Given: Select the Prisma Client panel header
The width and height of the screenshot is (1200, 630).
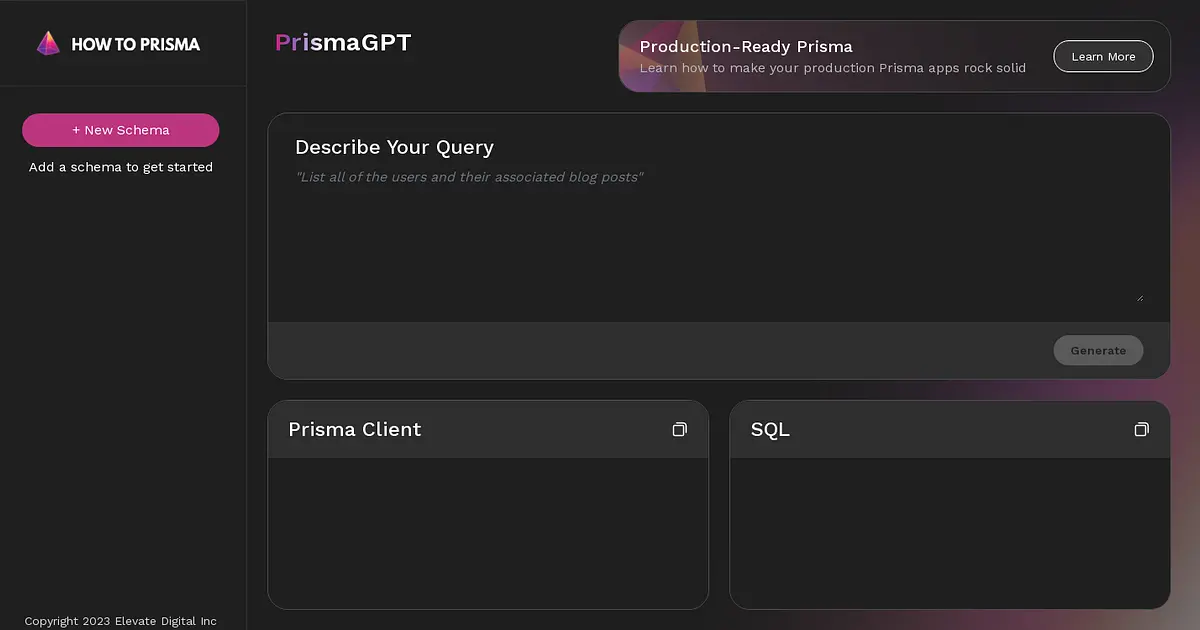Looking at the screenshot, I should tap(488, 429).
